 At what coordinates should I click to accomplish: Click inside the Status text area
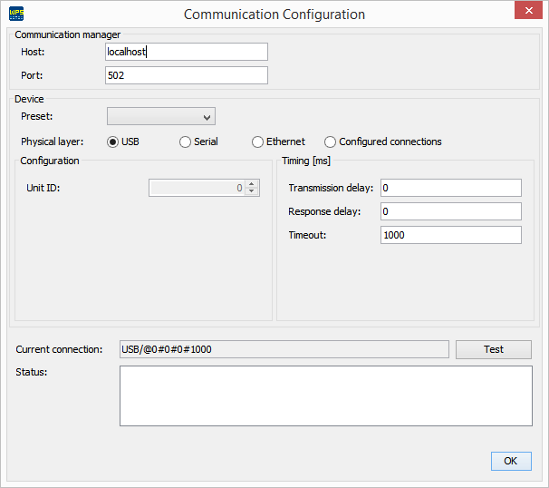pos(326,396)
